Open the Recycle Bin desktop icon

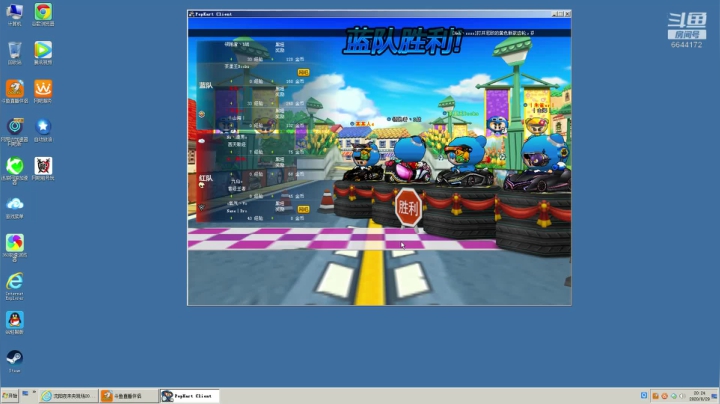tap(15, 53)
